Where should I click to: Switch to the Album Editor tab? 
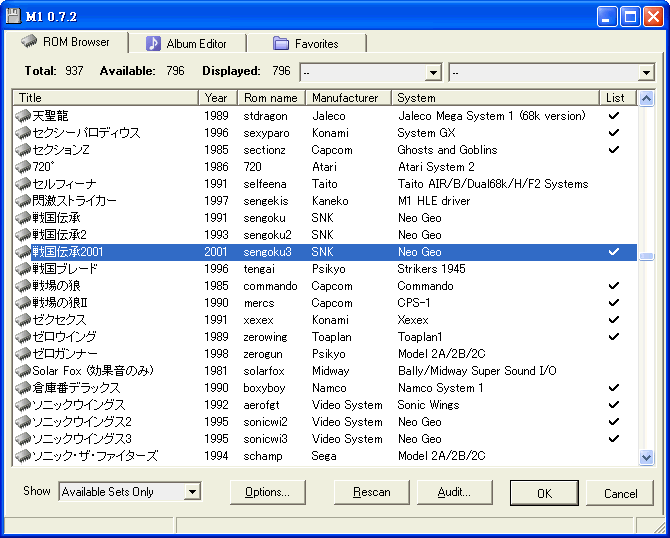187,44
